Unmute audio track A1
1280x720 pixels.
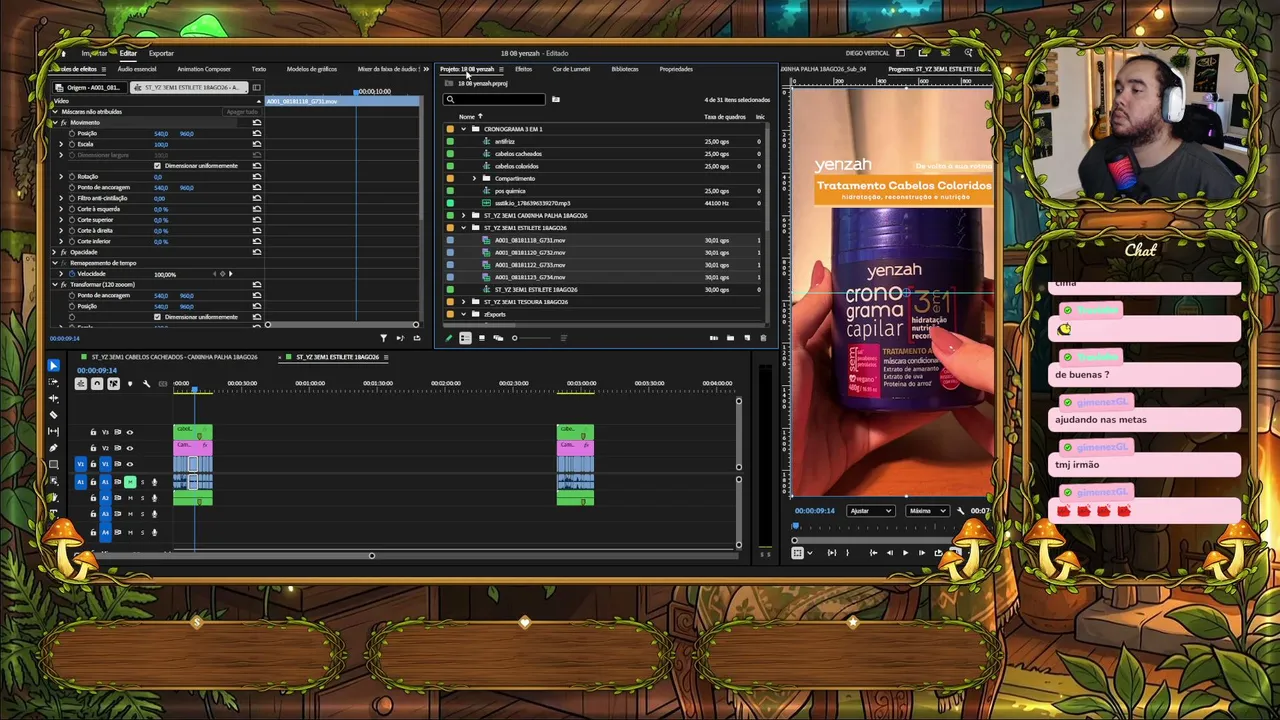(130, 482)
